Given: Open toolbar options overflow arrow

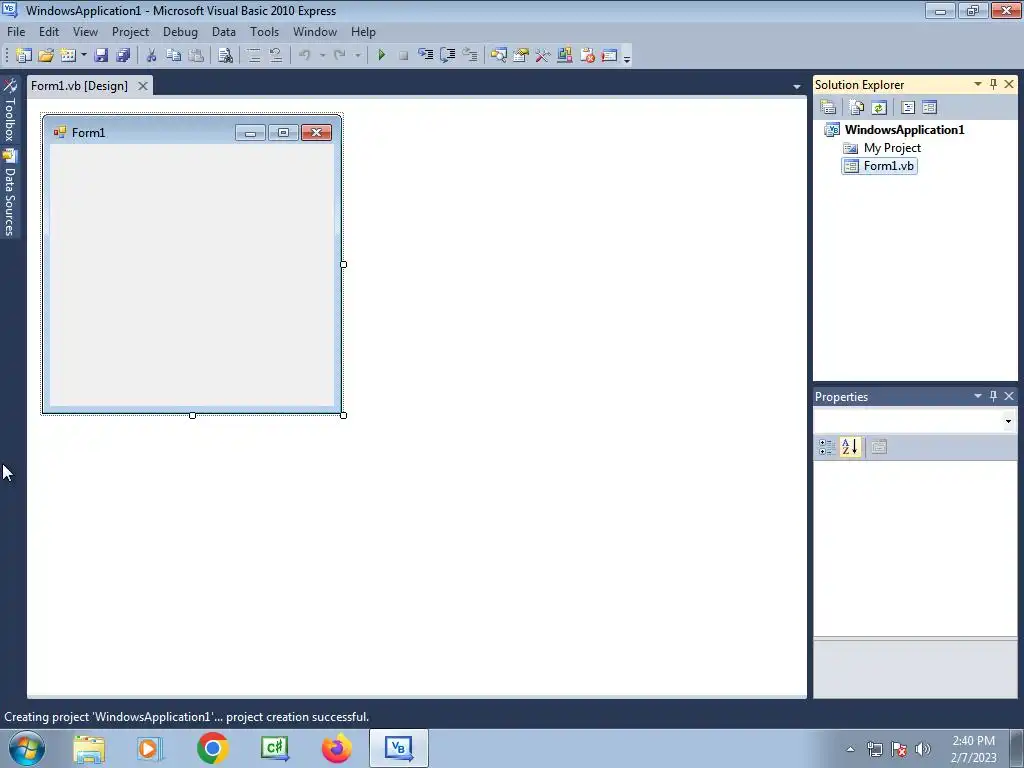Looking at the screenshot, I should point(627,57).
